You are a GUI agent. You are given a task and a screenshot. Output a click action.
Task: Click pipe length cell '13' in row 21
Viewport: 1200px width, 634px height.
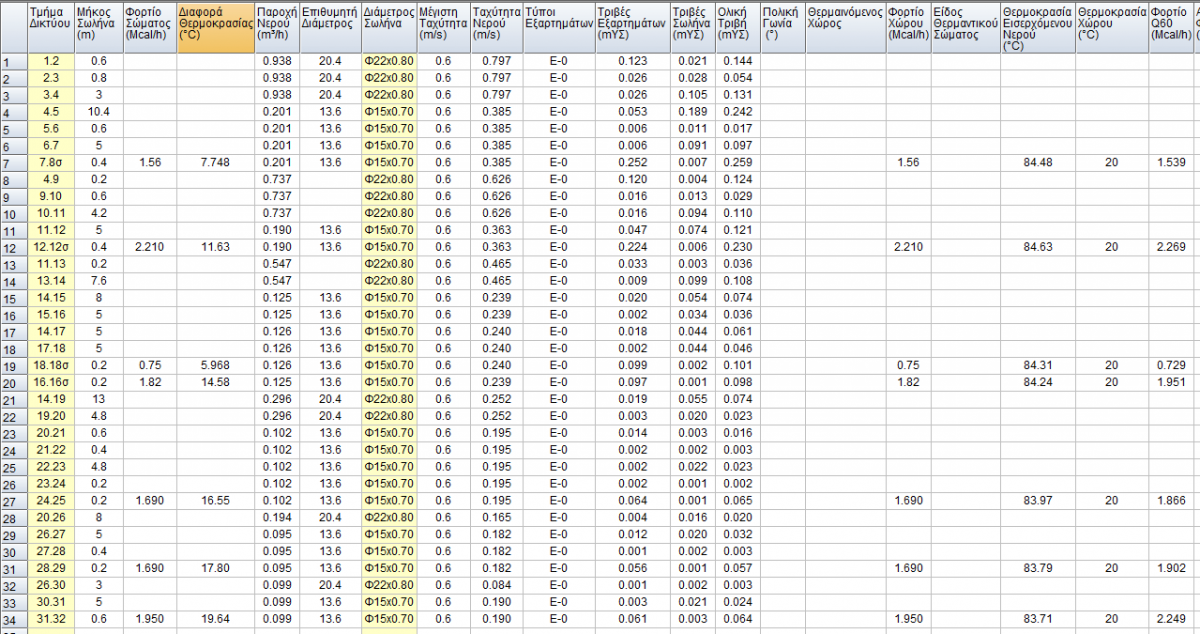[x=99, y=399]
